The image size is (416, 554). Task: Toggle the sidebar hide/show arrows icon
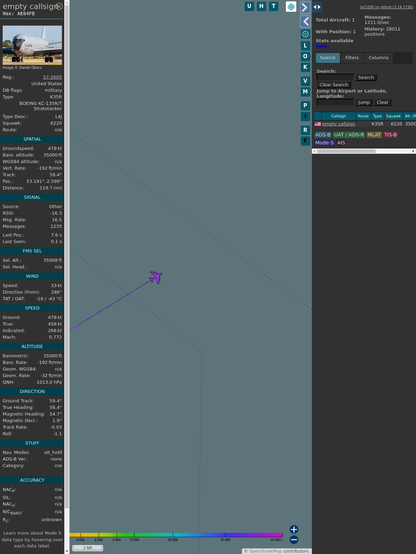317,7
